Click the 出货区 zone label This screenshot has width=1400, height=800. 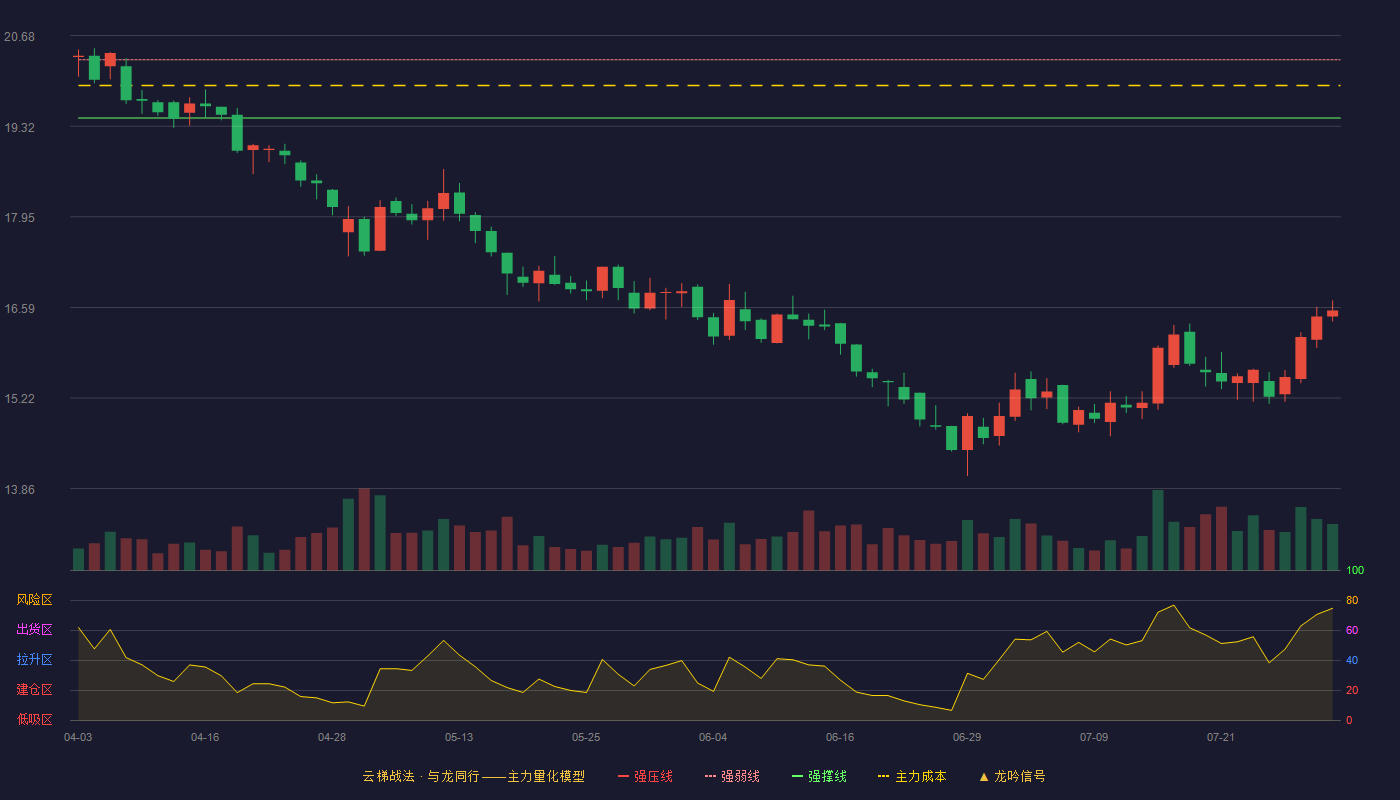[x=34, y=630]
